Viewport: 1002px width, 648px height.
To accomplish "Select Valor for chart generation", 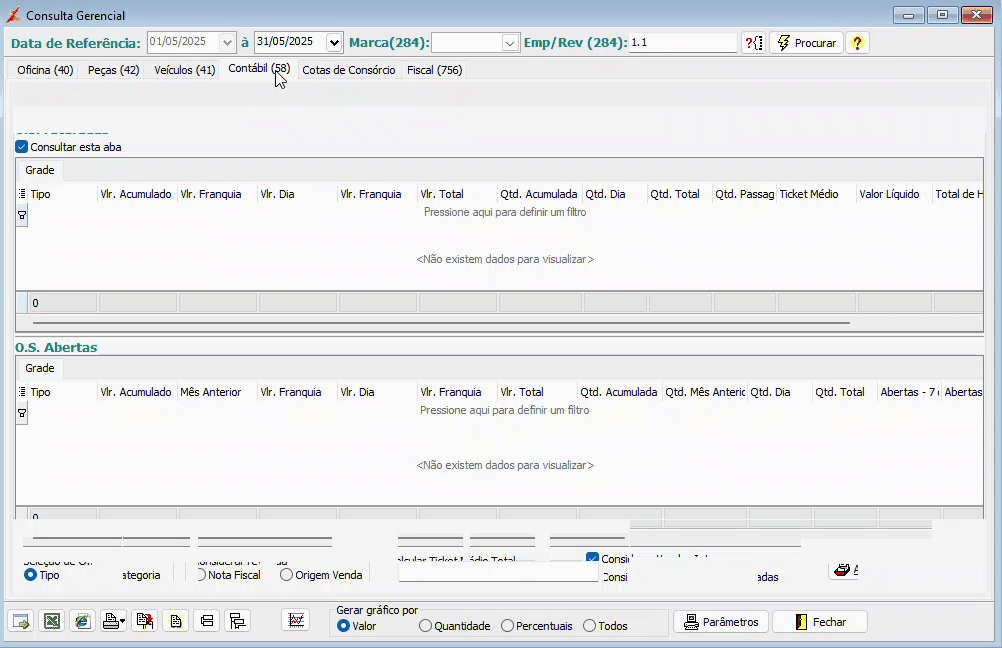I will pos(343,626).
